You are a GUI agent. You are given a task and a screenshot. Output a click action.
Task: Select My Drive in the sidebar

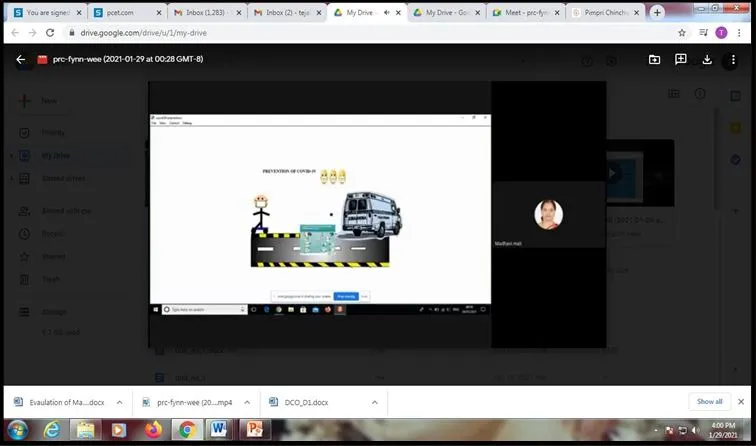pos(55,155)
